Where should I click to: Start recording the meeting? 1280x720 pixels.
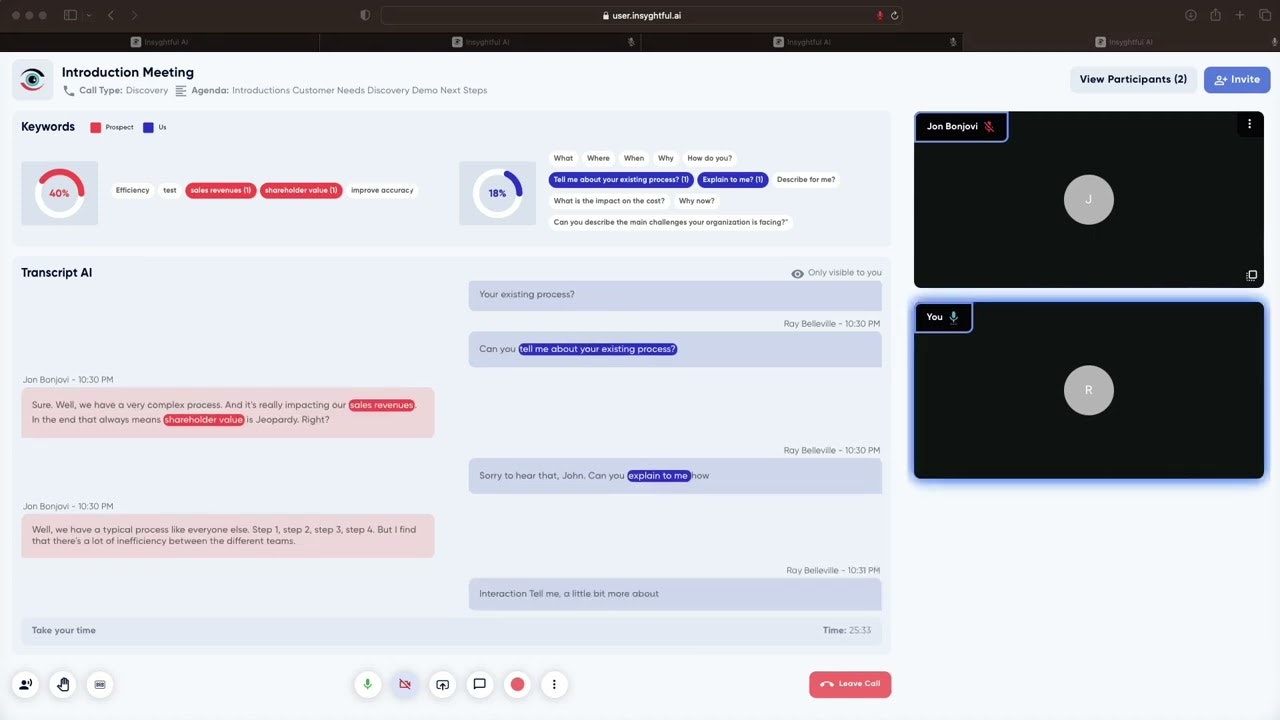(517, 684)
